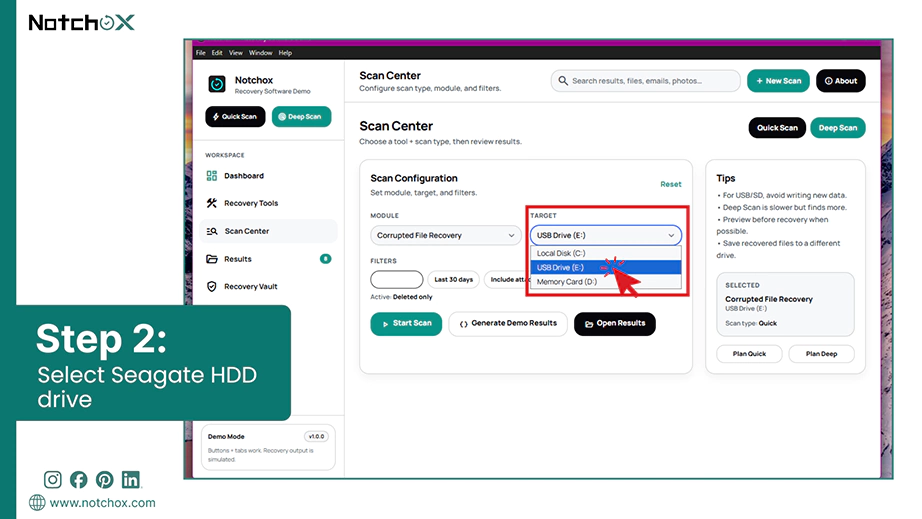Click the Reset link
922x519 pixels.
pyautogui.click(x=670, y=184)
